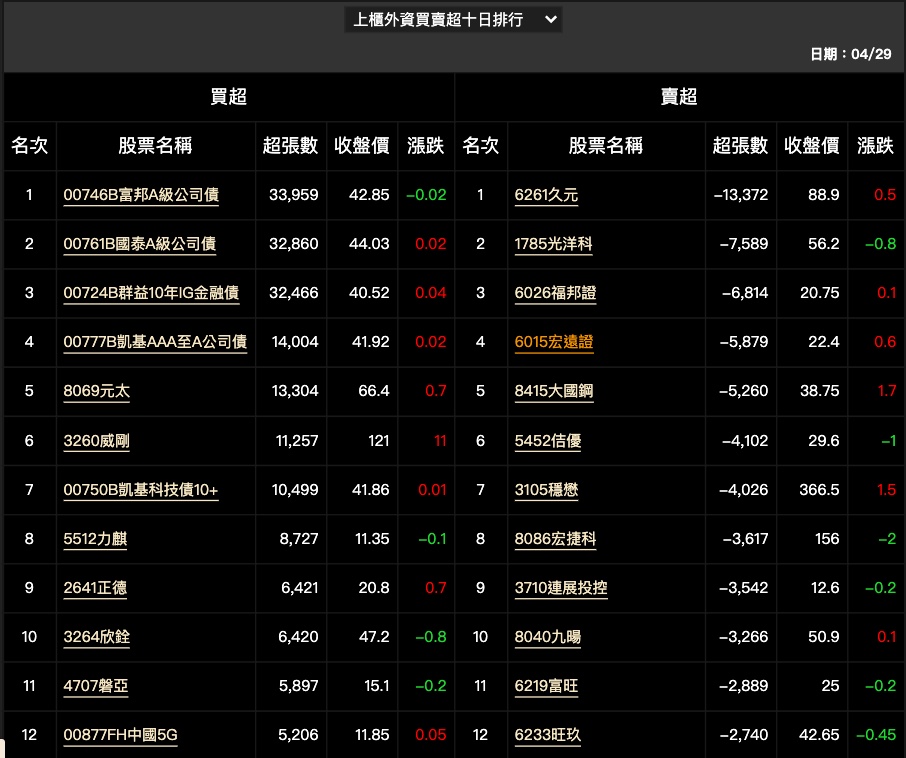Image resolution: width=906 pixels, height=758 pixels.
Task: Open the 3260威剛 stock page
Action: point(96,440)
